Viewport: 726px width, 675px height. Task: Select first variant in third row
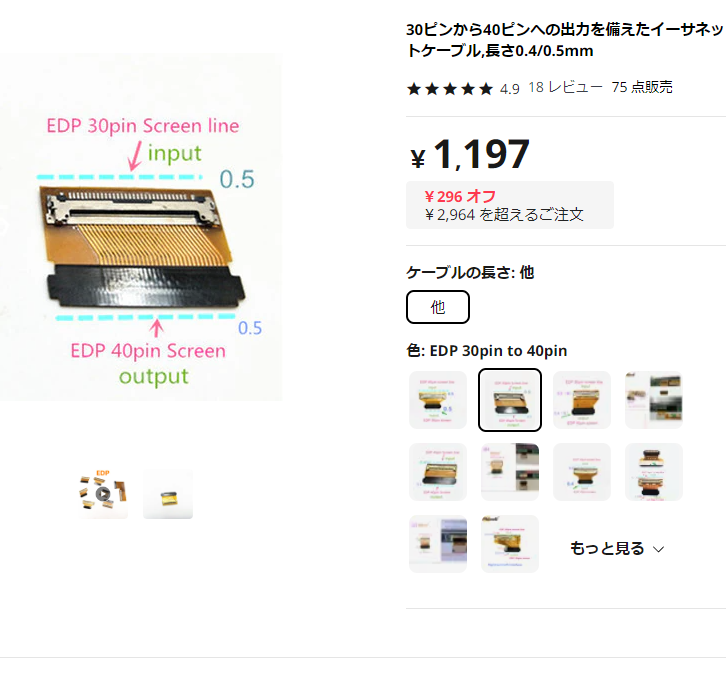[438, 544]
